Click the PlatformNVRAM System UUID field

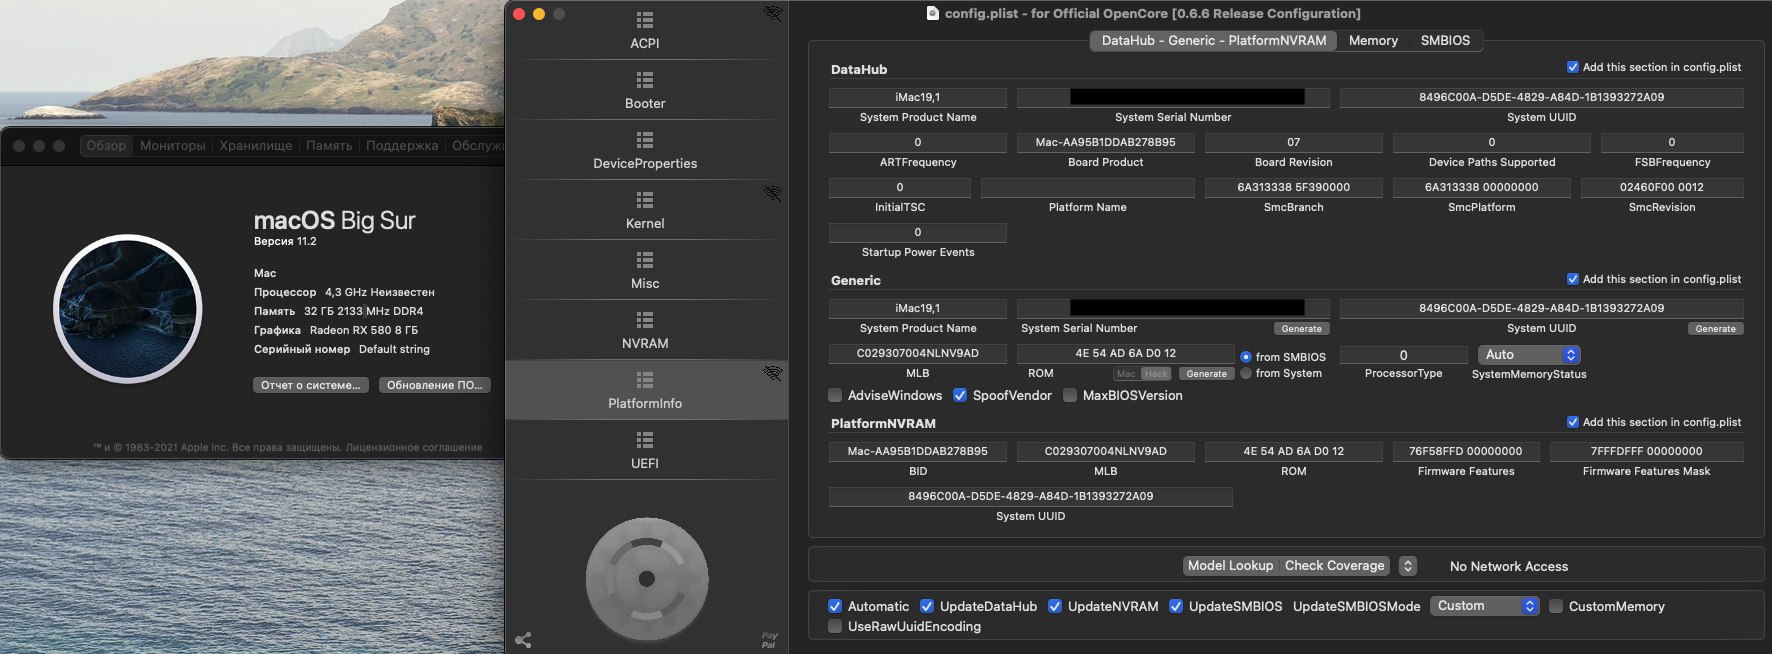click(x=1031, y=496)
